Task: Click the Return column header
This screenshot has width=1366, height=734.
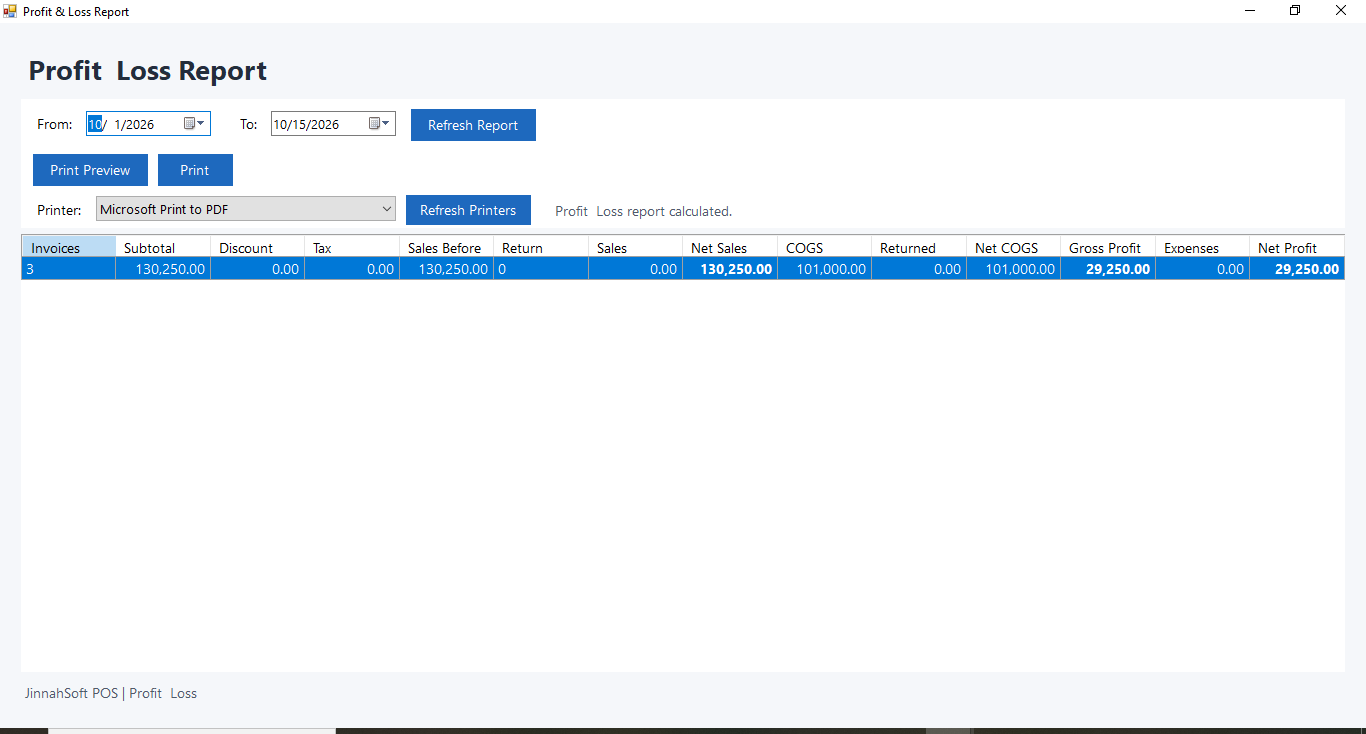Action: pos(541,247)
